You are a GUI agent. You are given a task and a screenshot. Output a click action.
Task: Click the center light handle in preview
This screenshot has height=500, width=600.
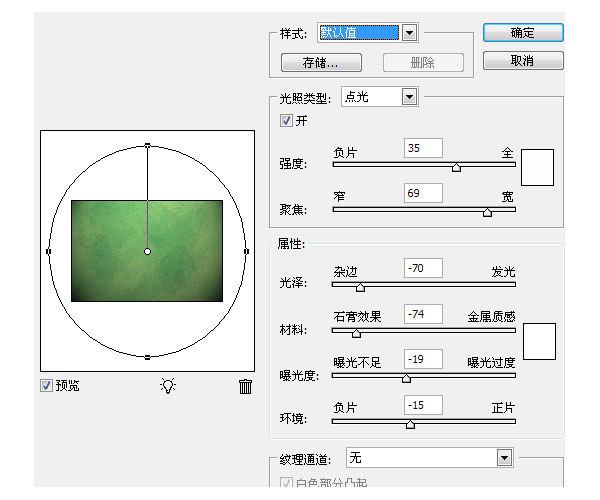147,251
